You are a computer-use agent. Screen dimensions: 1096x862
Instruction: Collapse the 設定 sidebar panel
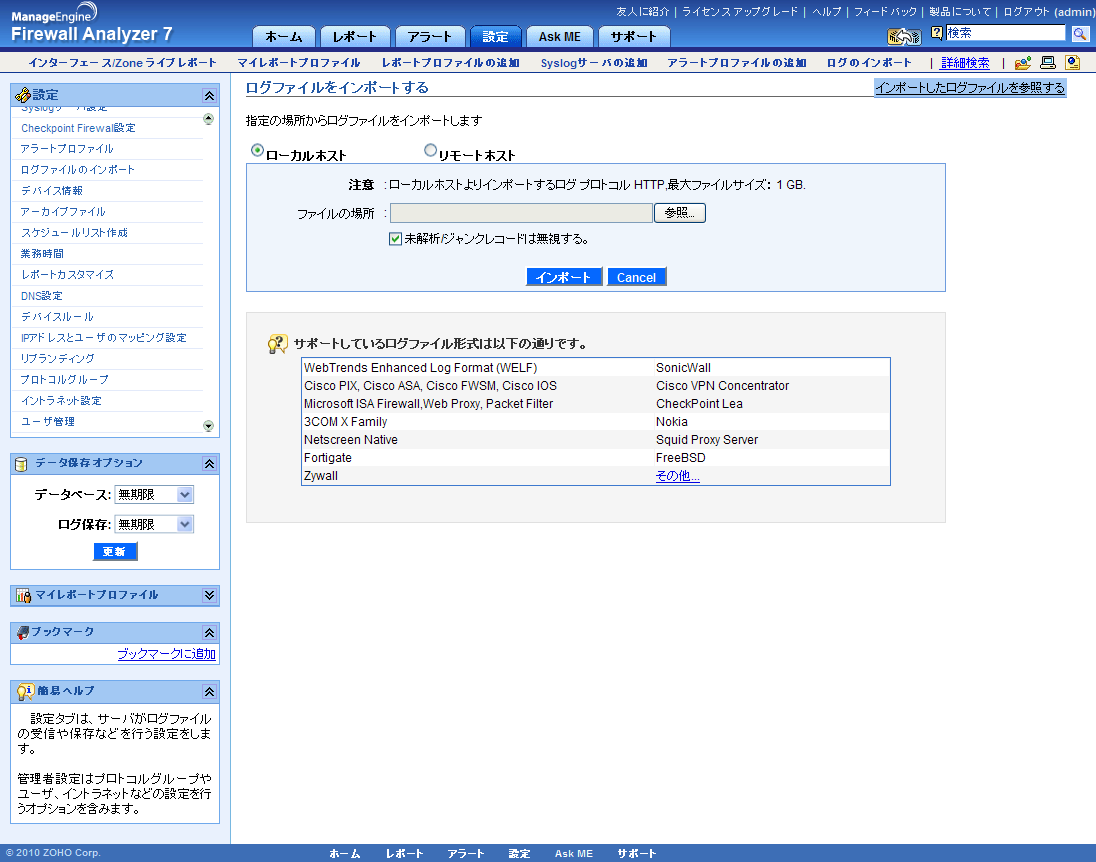tap(209, 95)
